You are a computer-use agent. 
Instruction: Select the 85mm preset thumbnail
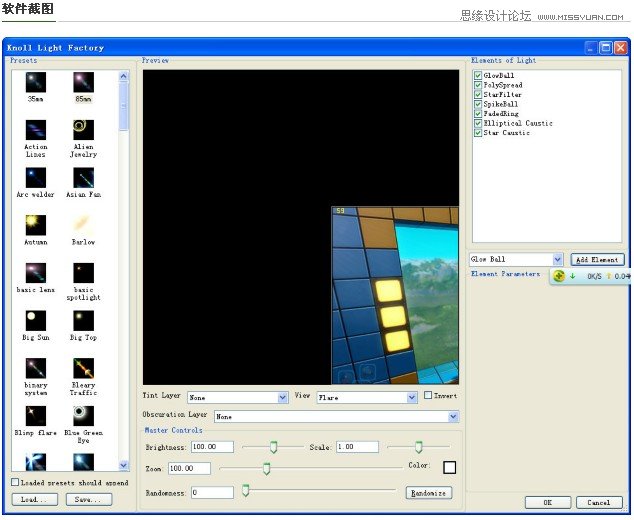click(83, 82)
